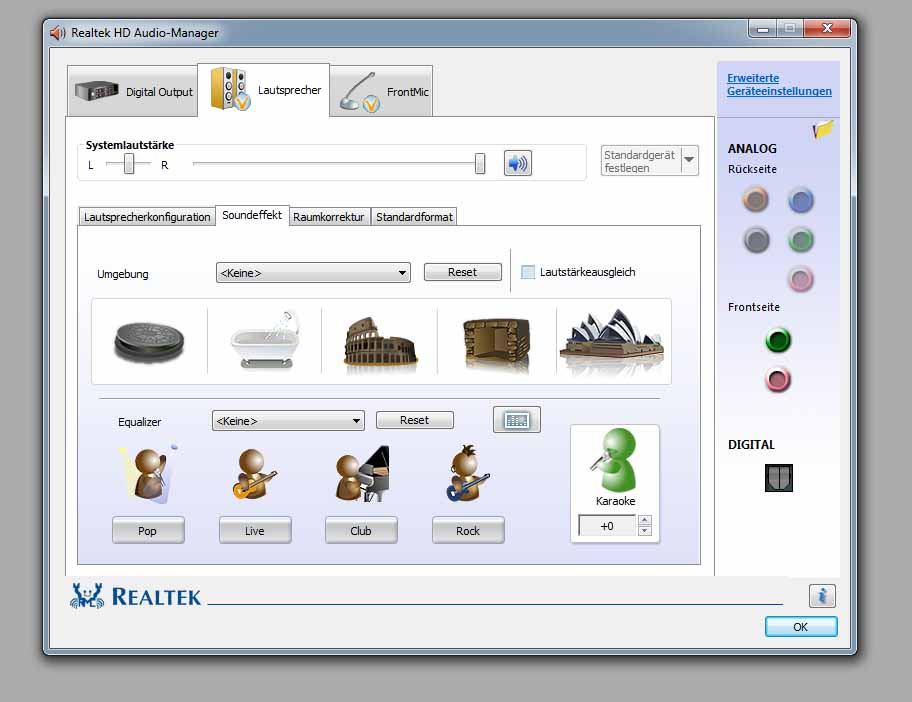Click the L/R balance slider handle
Screen dimensions: 912x702
[129, 164]
